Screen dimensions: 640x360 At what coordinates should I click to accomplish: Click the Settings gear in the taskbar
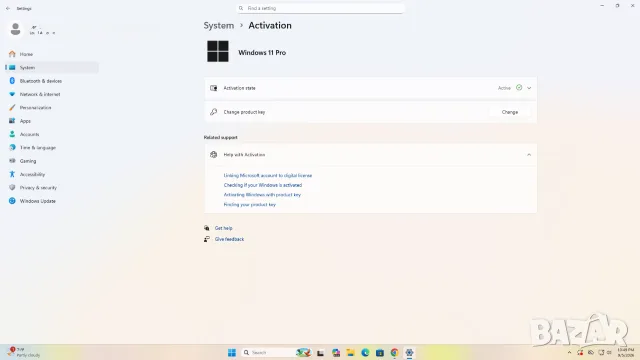tap(409, 353)
